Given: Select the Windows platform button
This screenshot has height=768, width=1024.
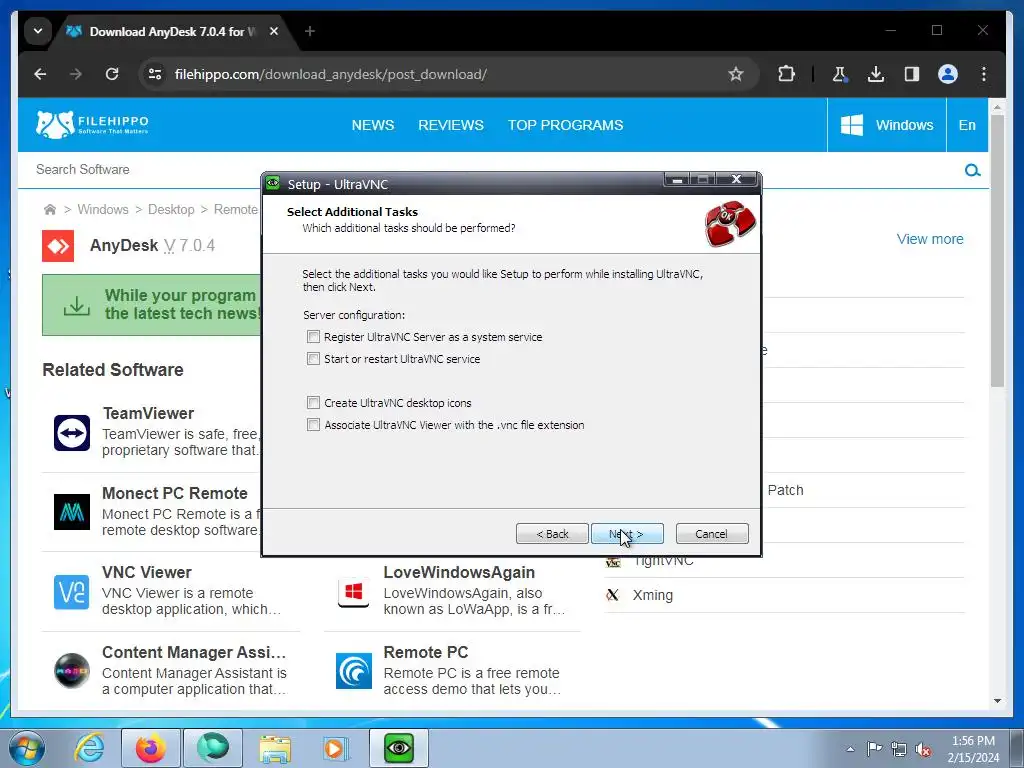Looking at the screenshot, I should tap(886, 125).
